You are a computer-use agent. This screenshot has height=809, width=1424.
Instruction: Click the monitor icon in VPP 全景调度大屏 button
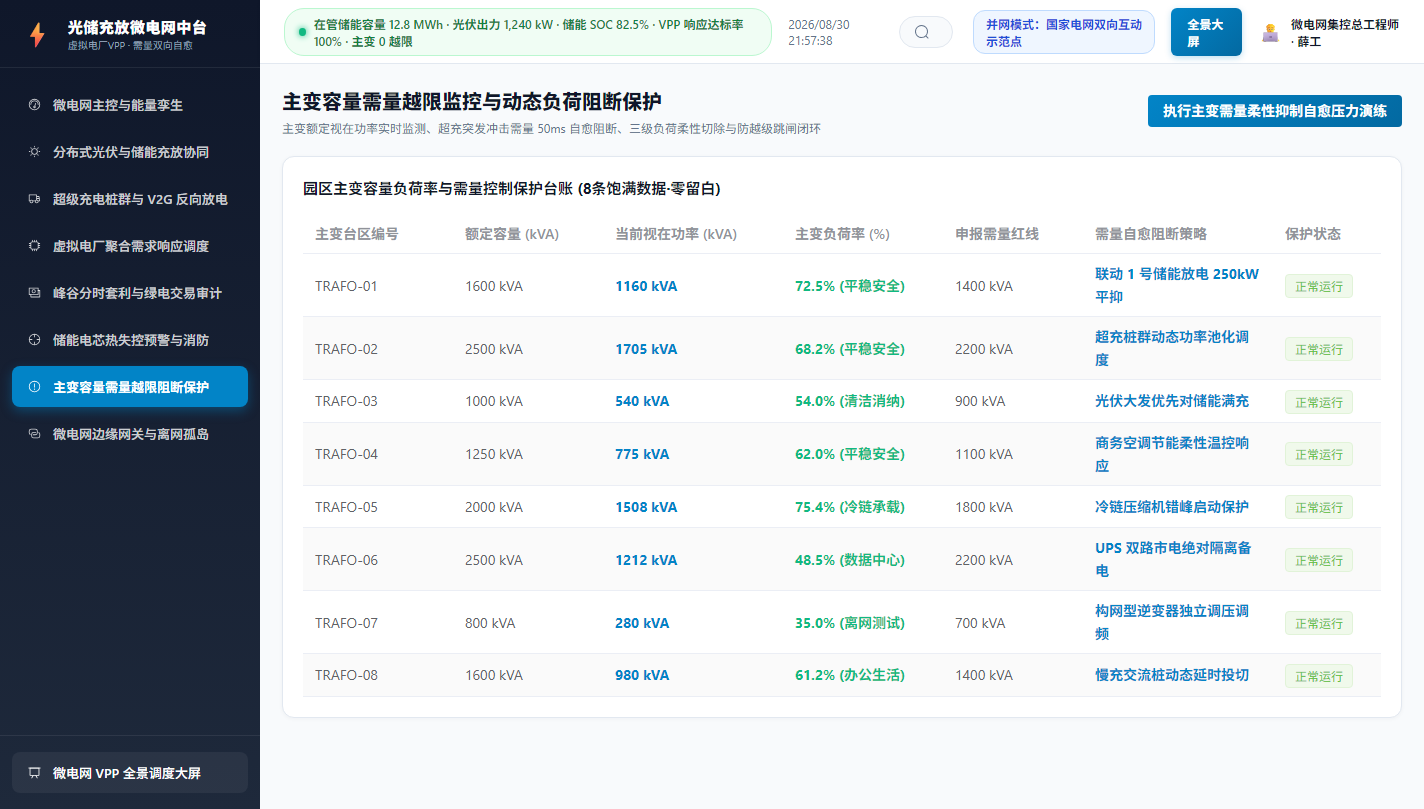[34, 773]
